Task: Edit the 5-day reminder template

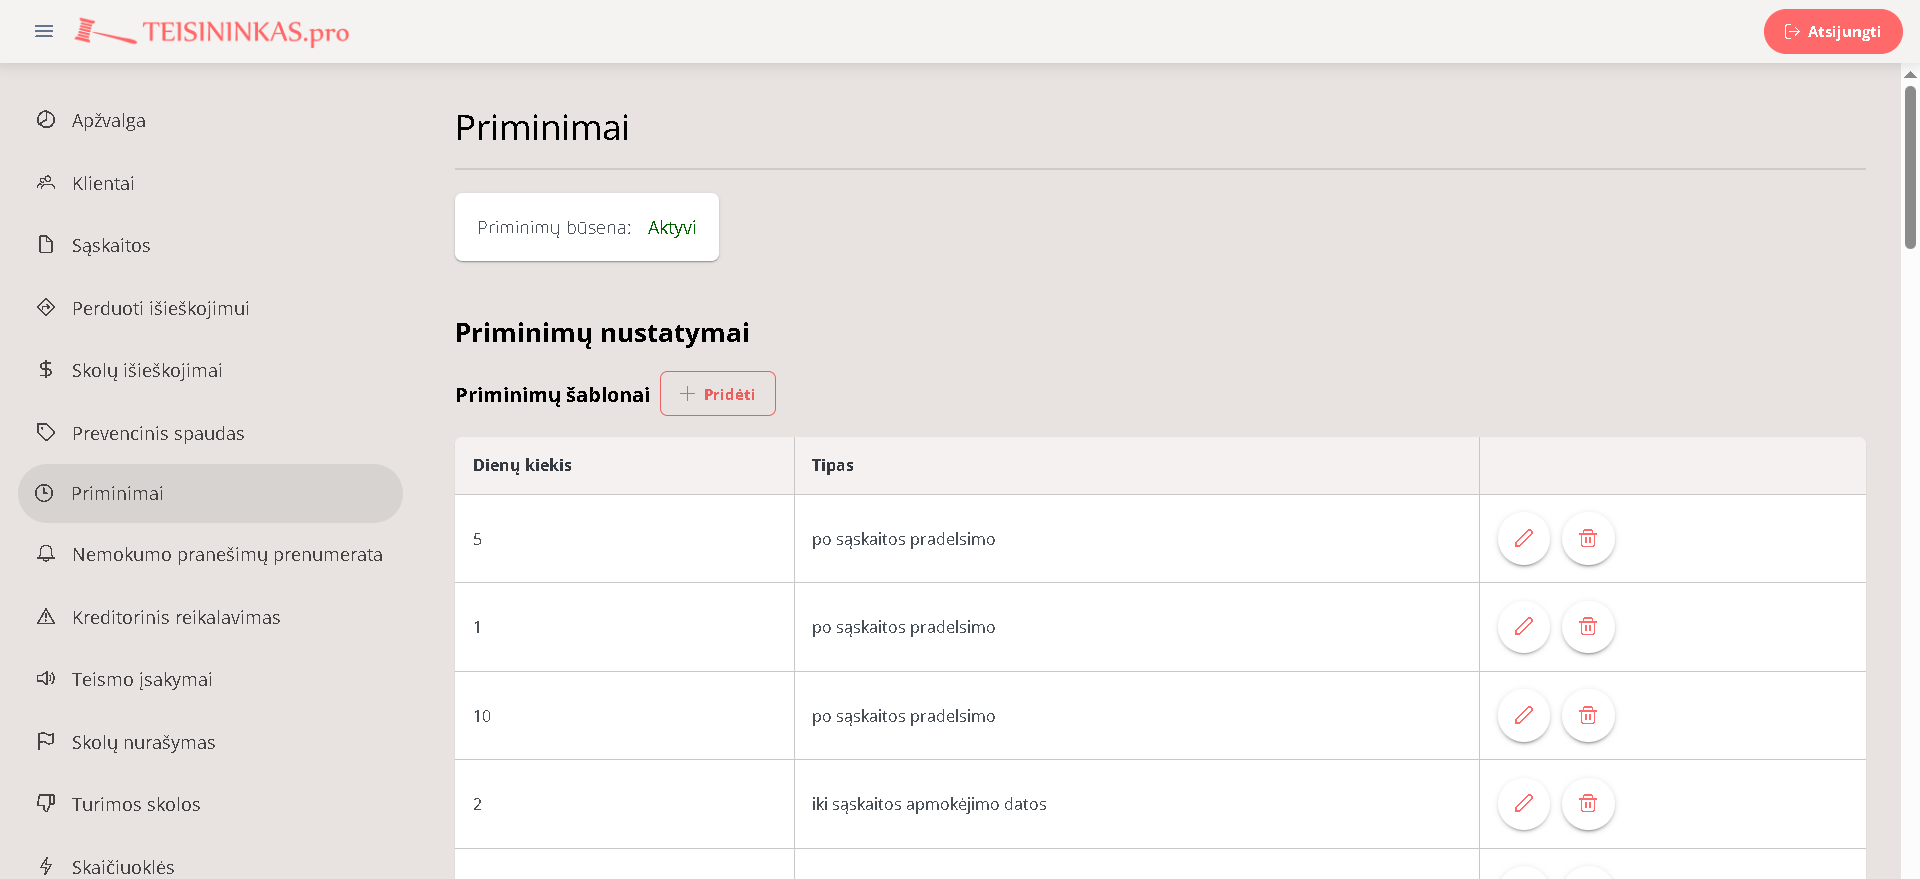Action: click(x=1523, y=539)
